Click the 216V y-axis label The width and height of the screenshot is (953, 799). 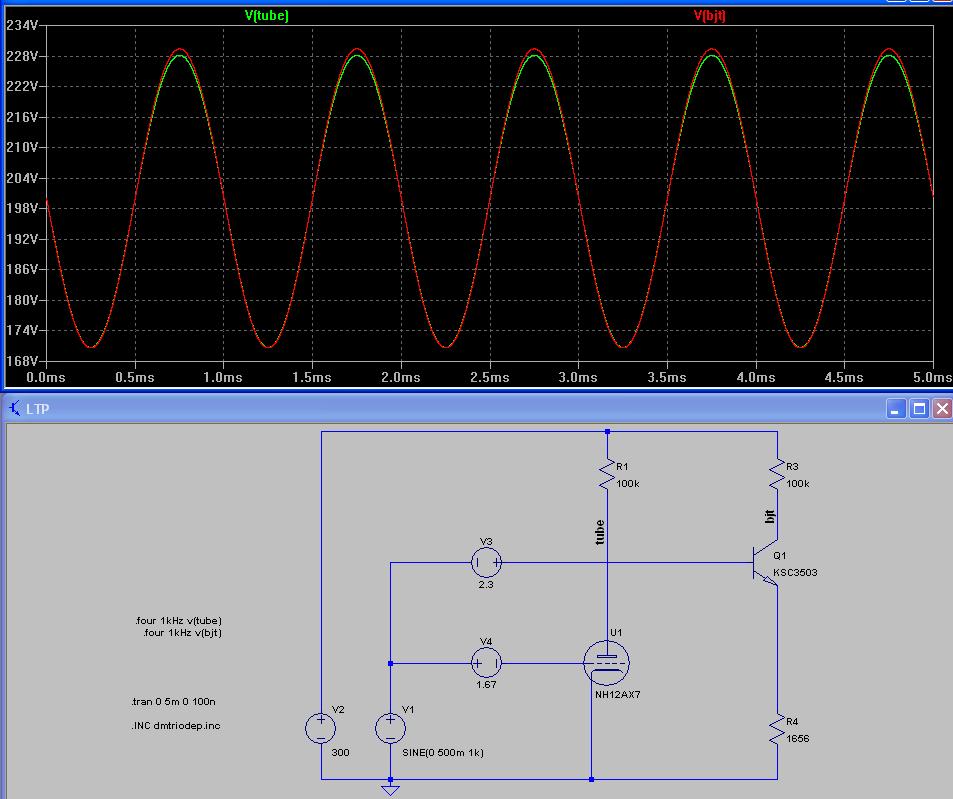[22, 117]
